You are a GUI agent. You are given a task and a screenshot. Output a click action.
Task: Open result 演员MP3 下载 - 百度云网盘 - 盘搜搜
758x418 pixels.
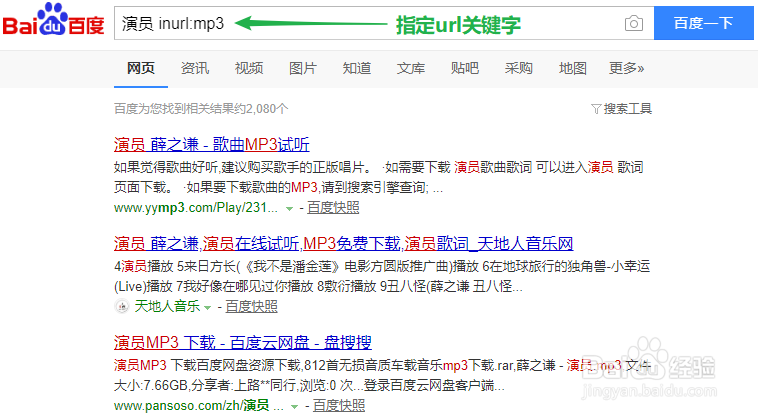coord(243,343)
